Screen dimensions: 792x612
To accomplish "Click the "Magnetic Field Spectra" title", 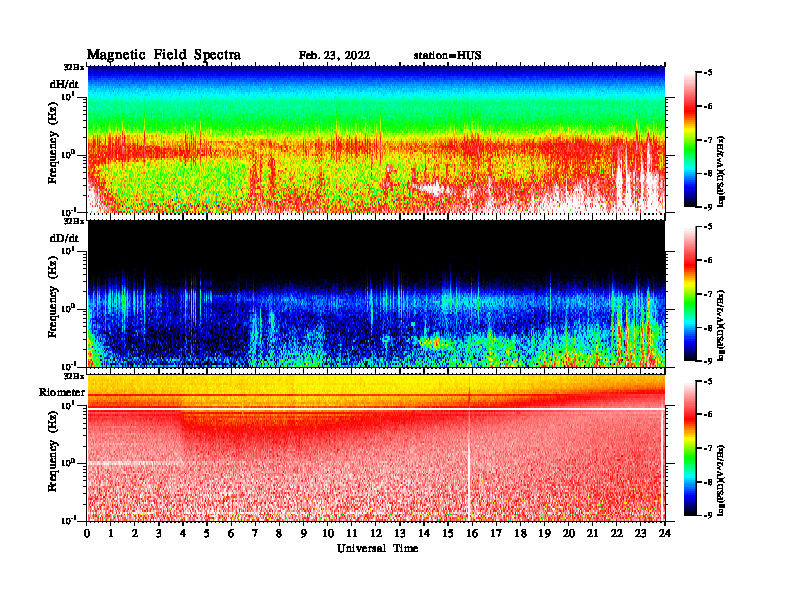I will point(164,55).
